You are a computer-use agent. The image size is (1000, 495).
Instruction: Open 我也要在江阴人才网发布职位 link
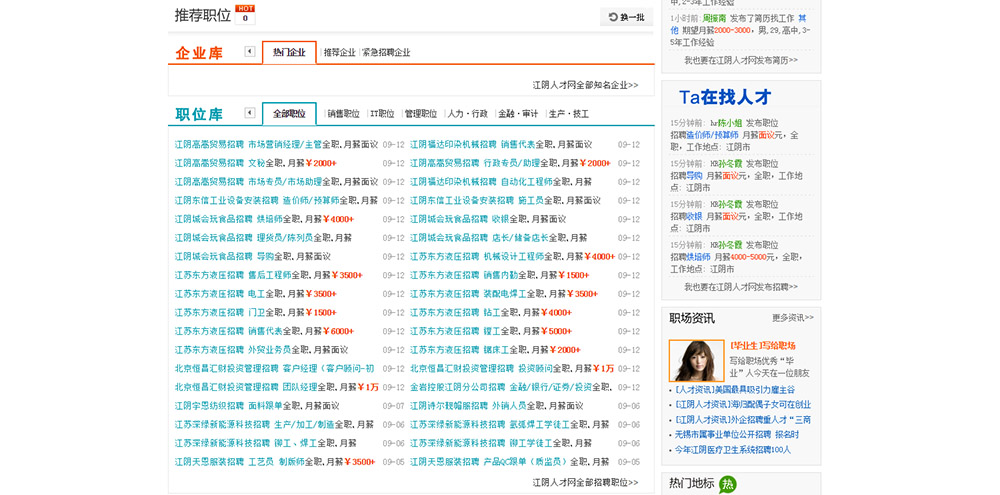tap(741, 287)
